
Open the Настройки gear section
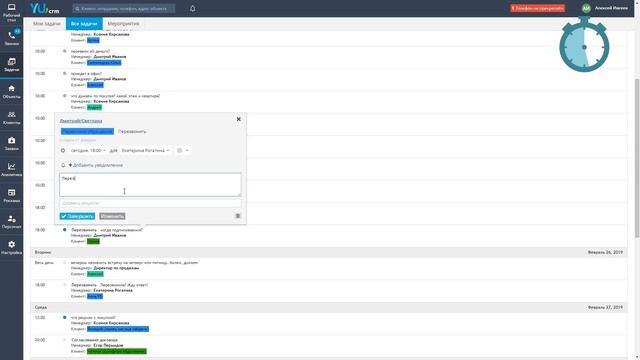[x=11, y=247]
